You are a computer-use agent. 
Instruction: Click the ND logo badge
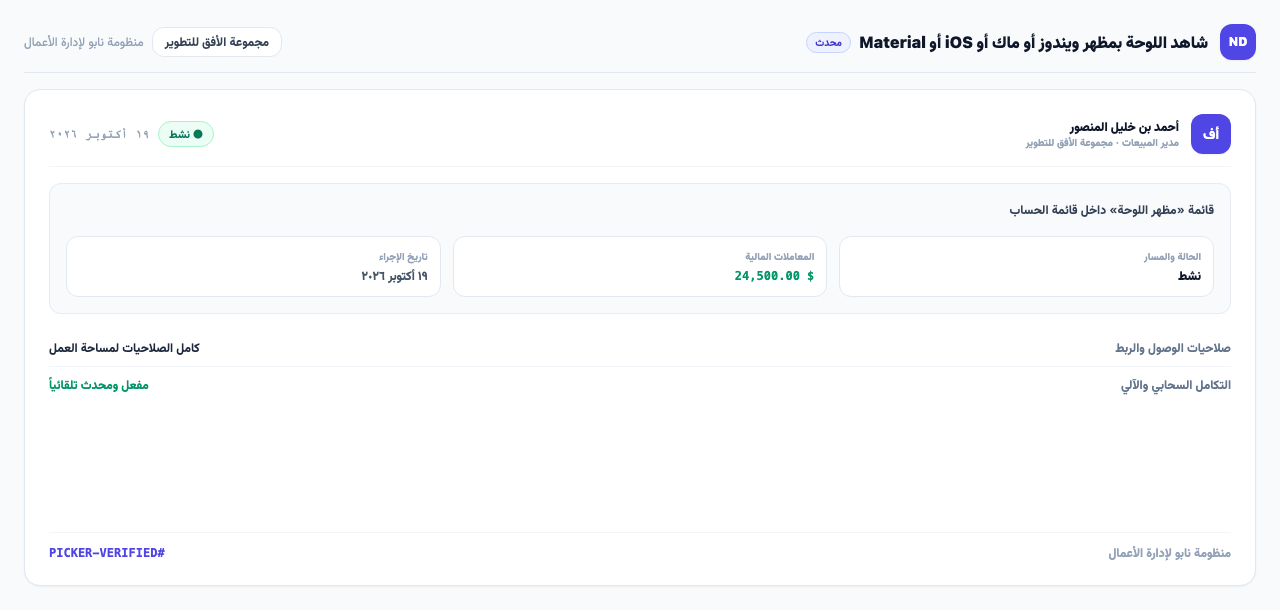tap(1238, 42)
